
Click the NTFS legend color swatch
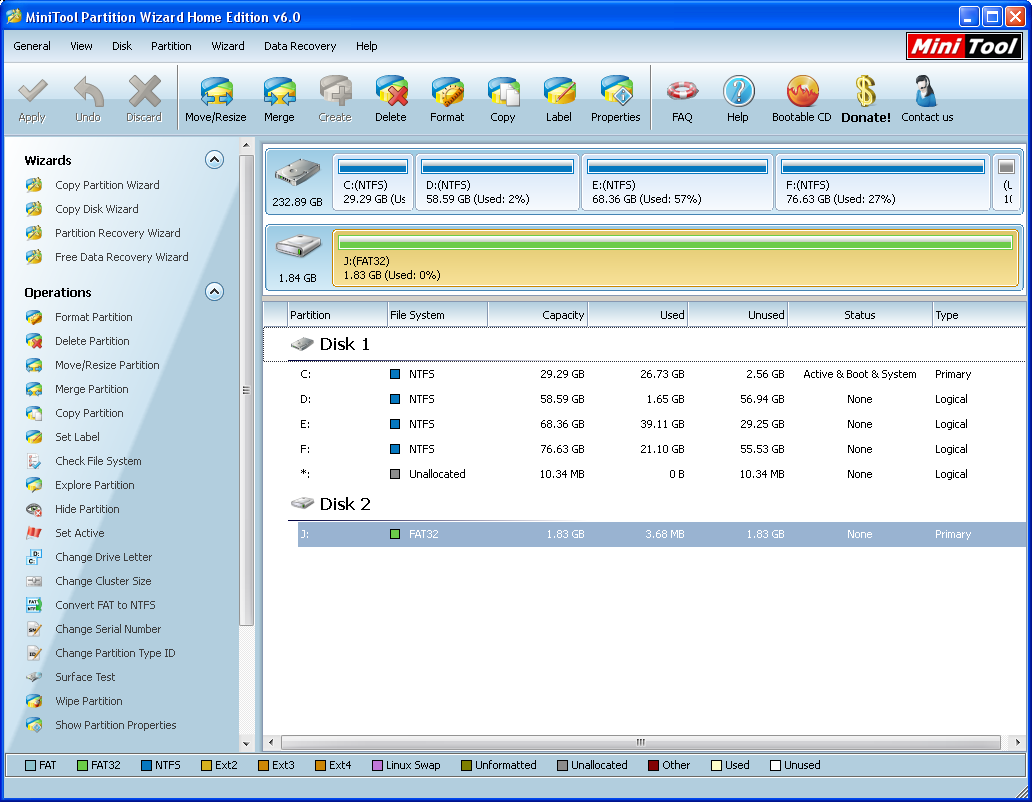coord(147,766)
